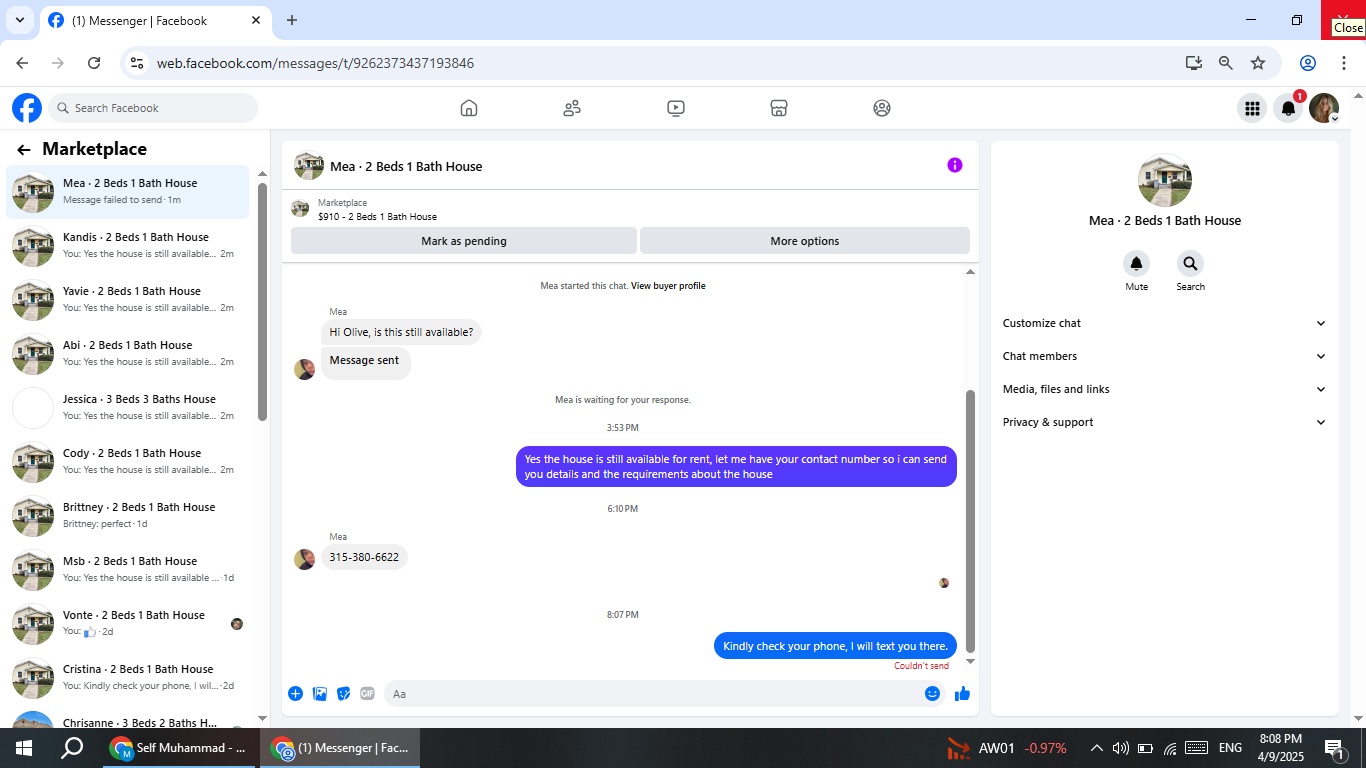Viewport: 1366px width, 768px height.
Task: Open the Jessica · 3 Beds 3 Baths House chat
Action: click(128, 407)
